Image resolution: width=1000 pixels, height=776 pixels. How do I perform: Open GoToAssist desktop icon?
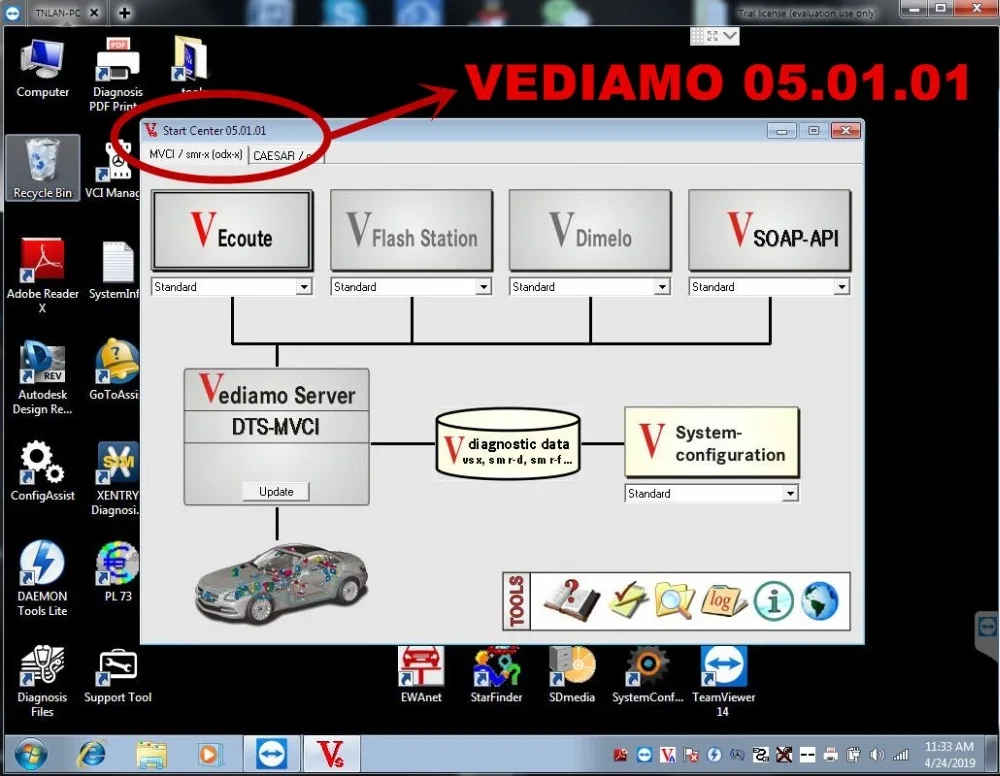(x=117, y=370)
